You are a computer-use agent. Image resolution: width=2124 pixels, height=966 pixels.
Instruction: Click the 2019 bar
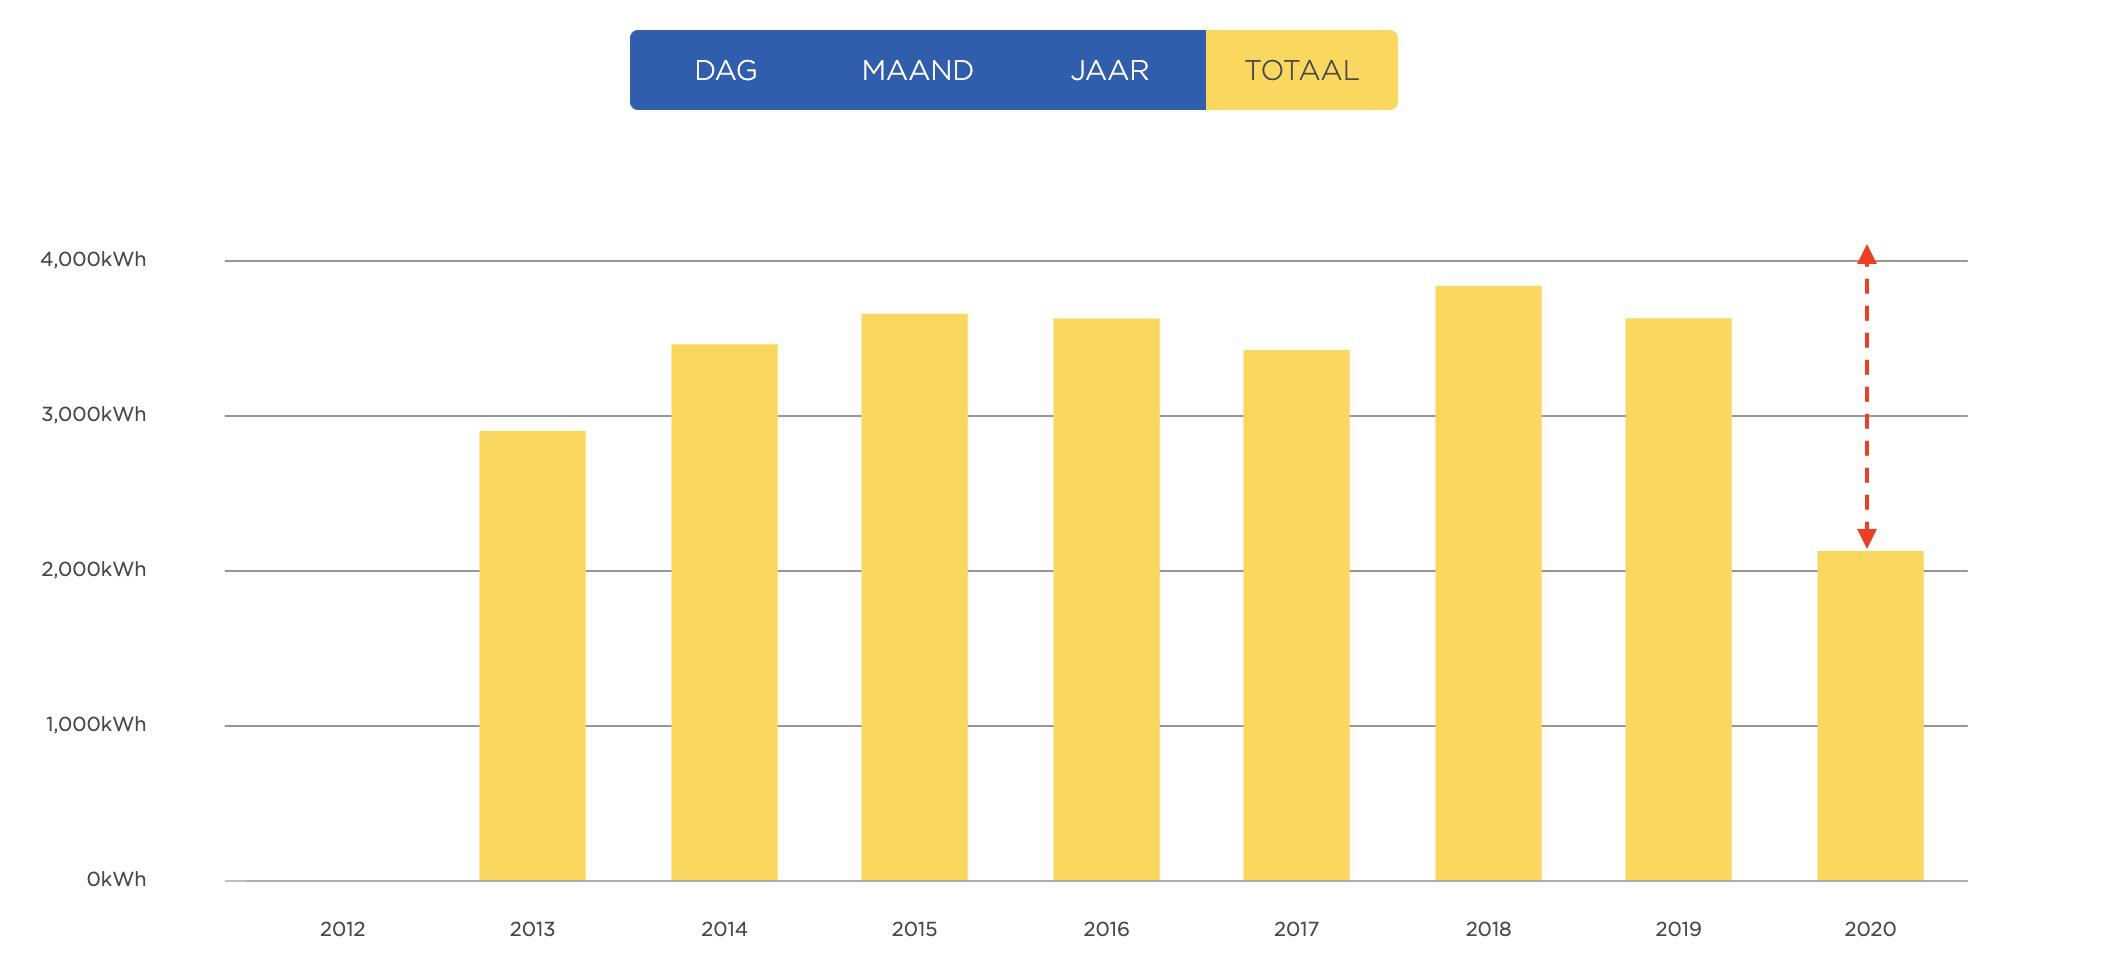pos(1678,599)
